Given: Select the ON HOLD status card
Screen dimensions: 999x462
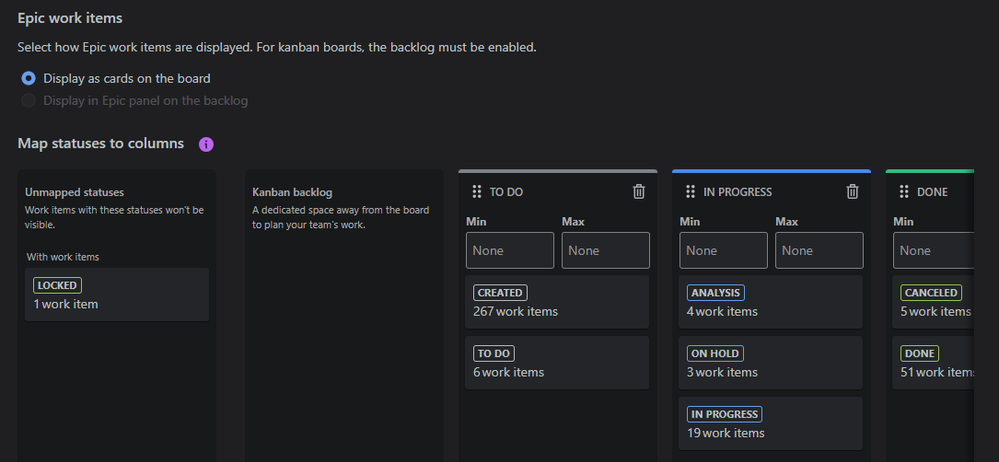Looking at the screenshot, I should tap(770, 363).
